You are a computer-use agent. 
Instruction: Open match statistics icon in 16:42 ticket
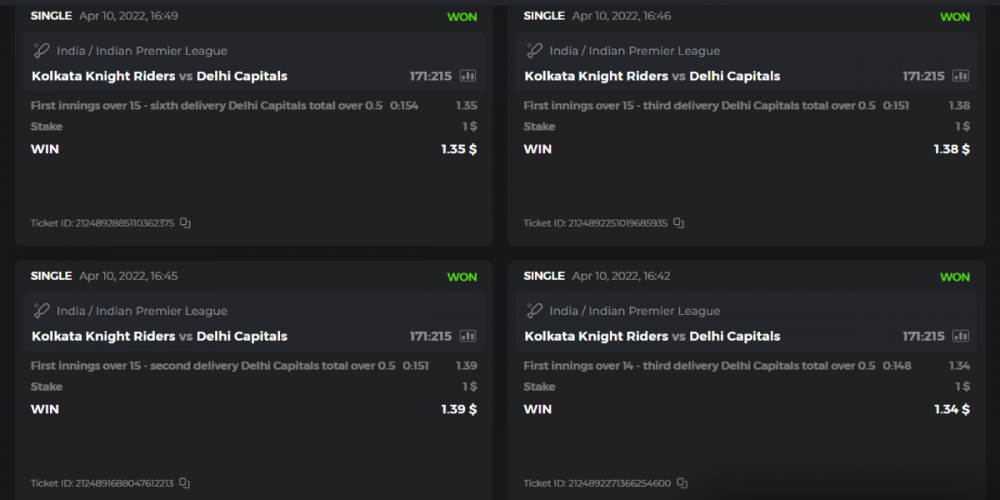[x=961, y=336]
